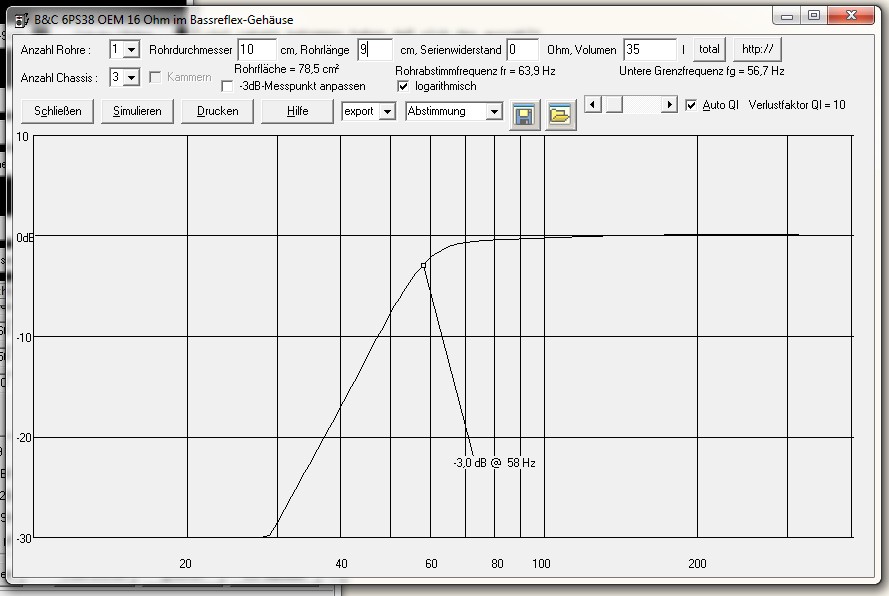The image size is (889, 596).
Task: Click the '-3,0 dB @ 58 Hz' annotation label
Action: click(494, 463)
